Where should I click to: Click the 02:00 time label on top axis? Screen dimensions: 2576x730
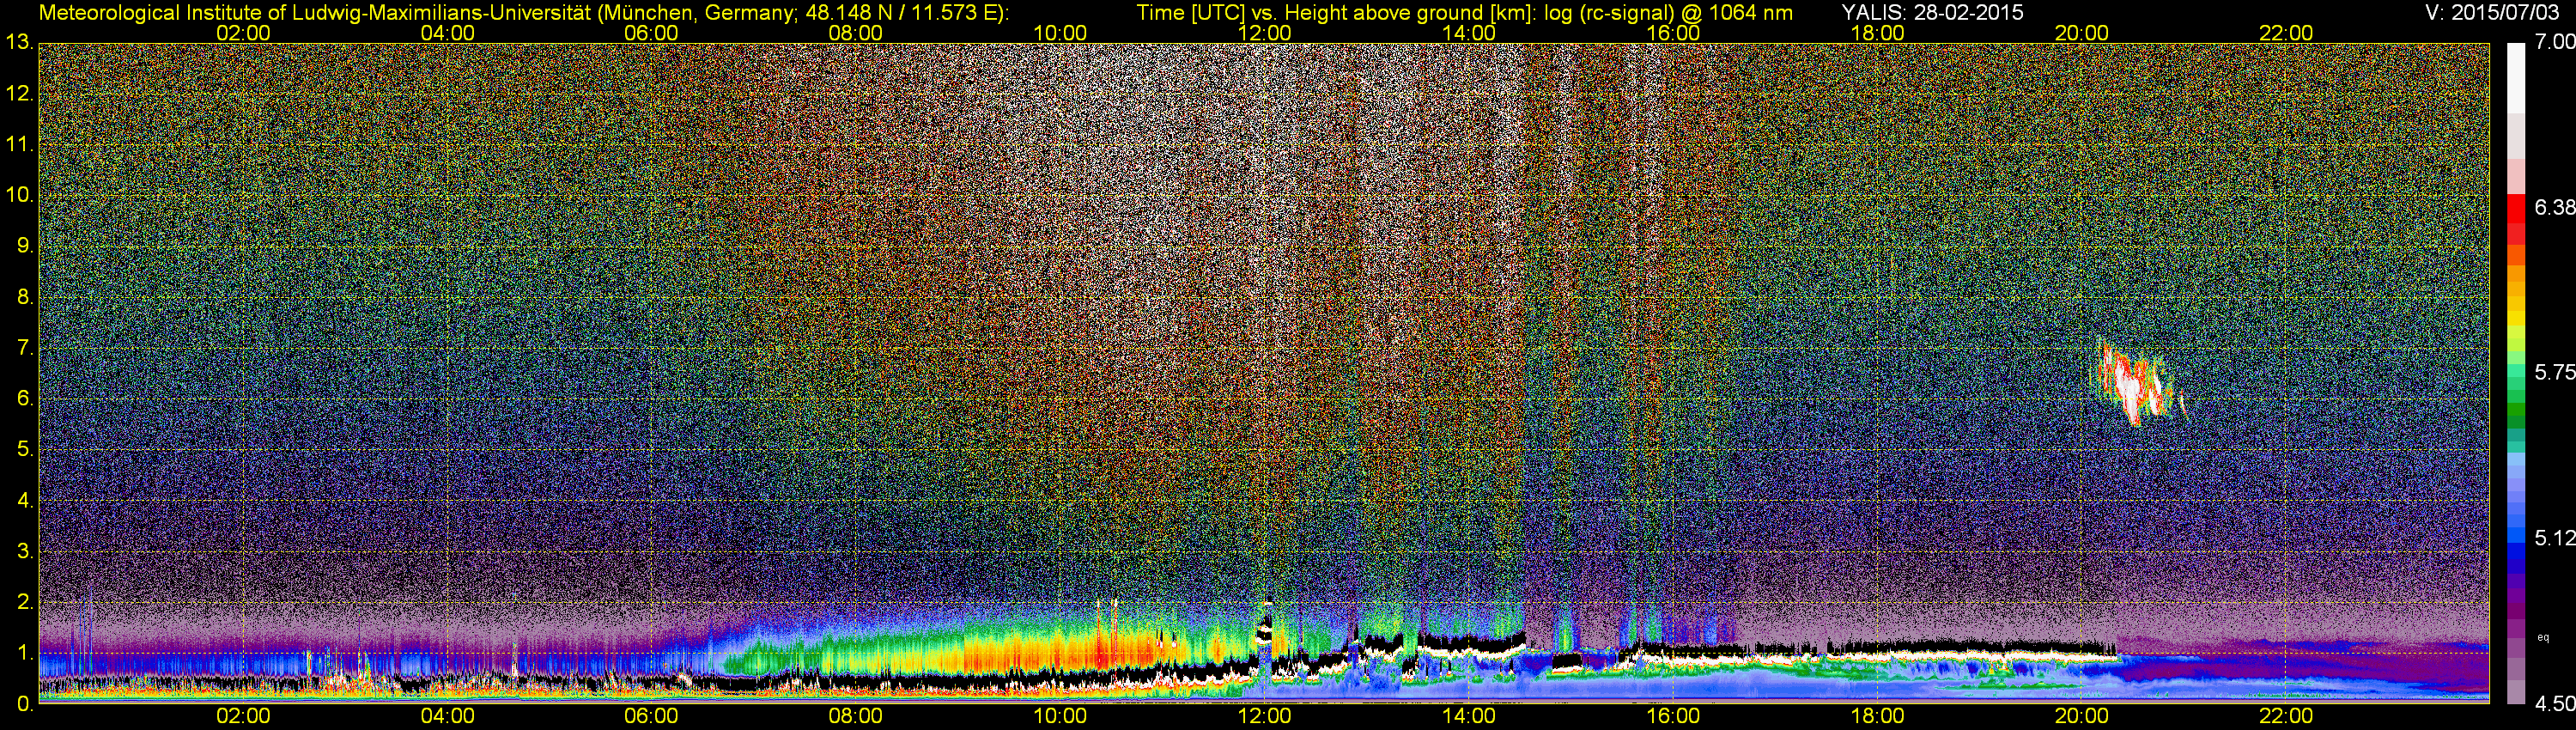point(243,33)
